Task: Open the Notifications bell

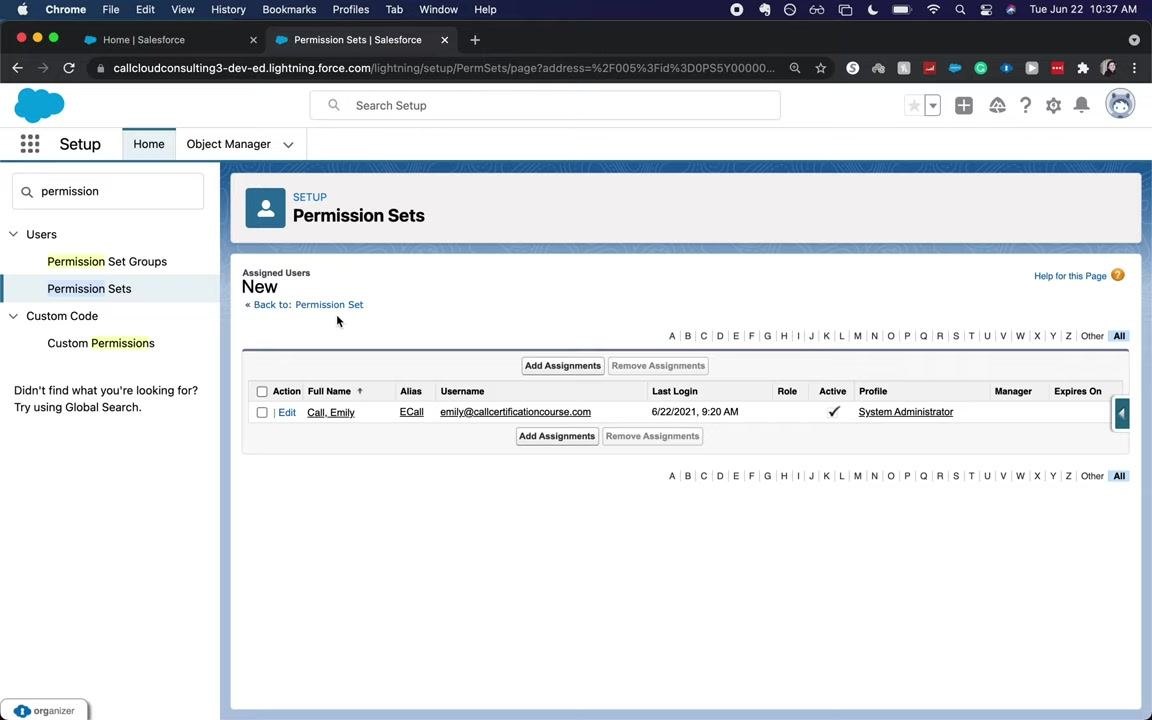Action: (x=1081, y=105)
